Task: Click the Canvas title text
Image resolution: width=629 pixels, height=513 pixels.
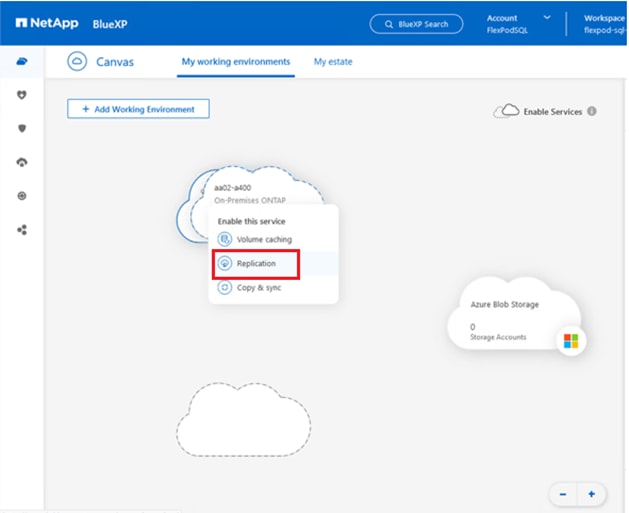Action: [115, 62]
